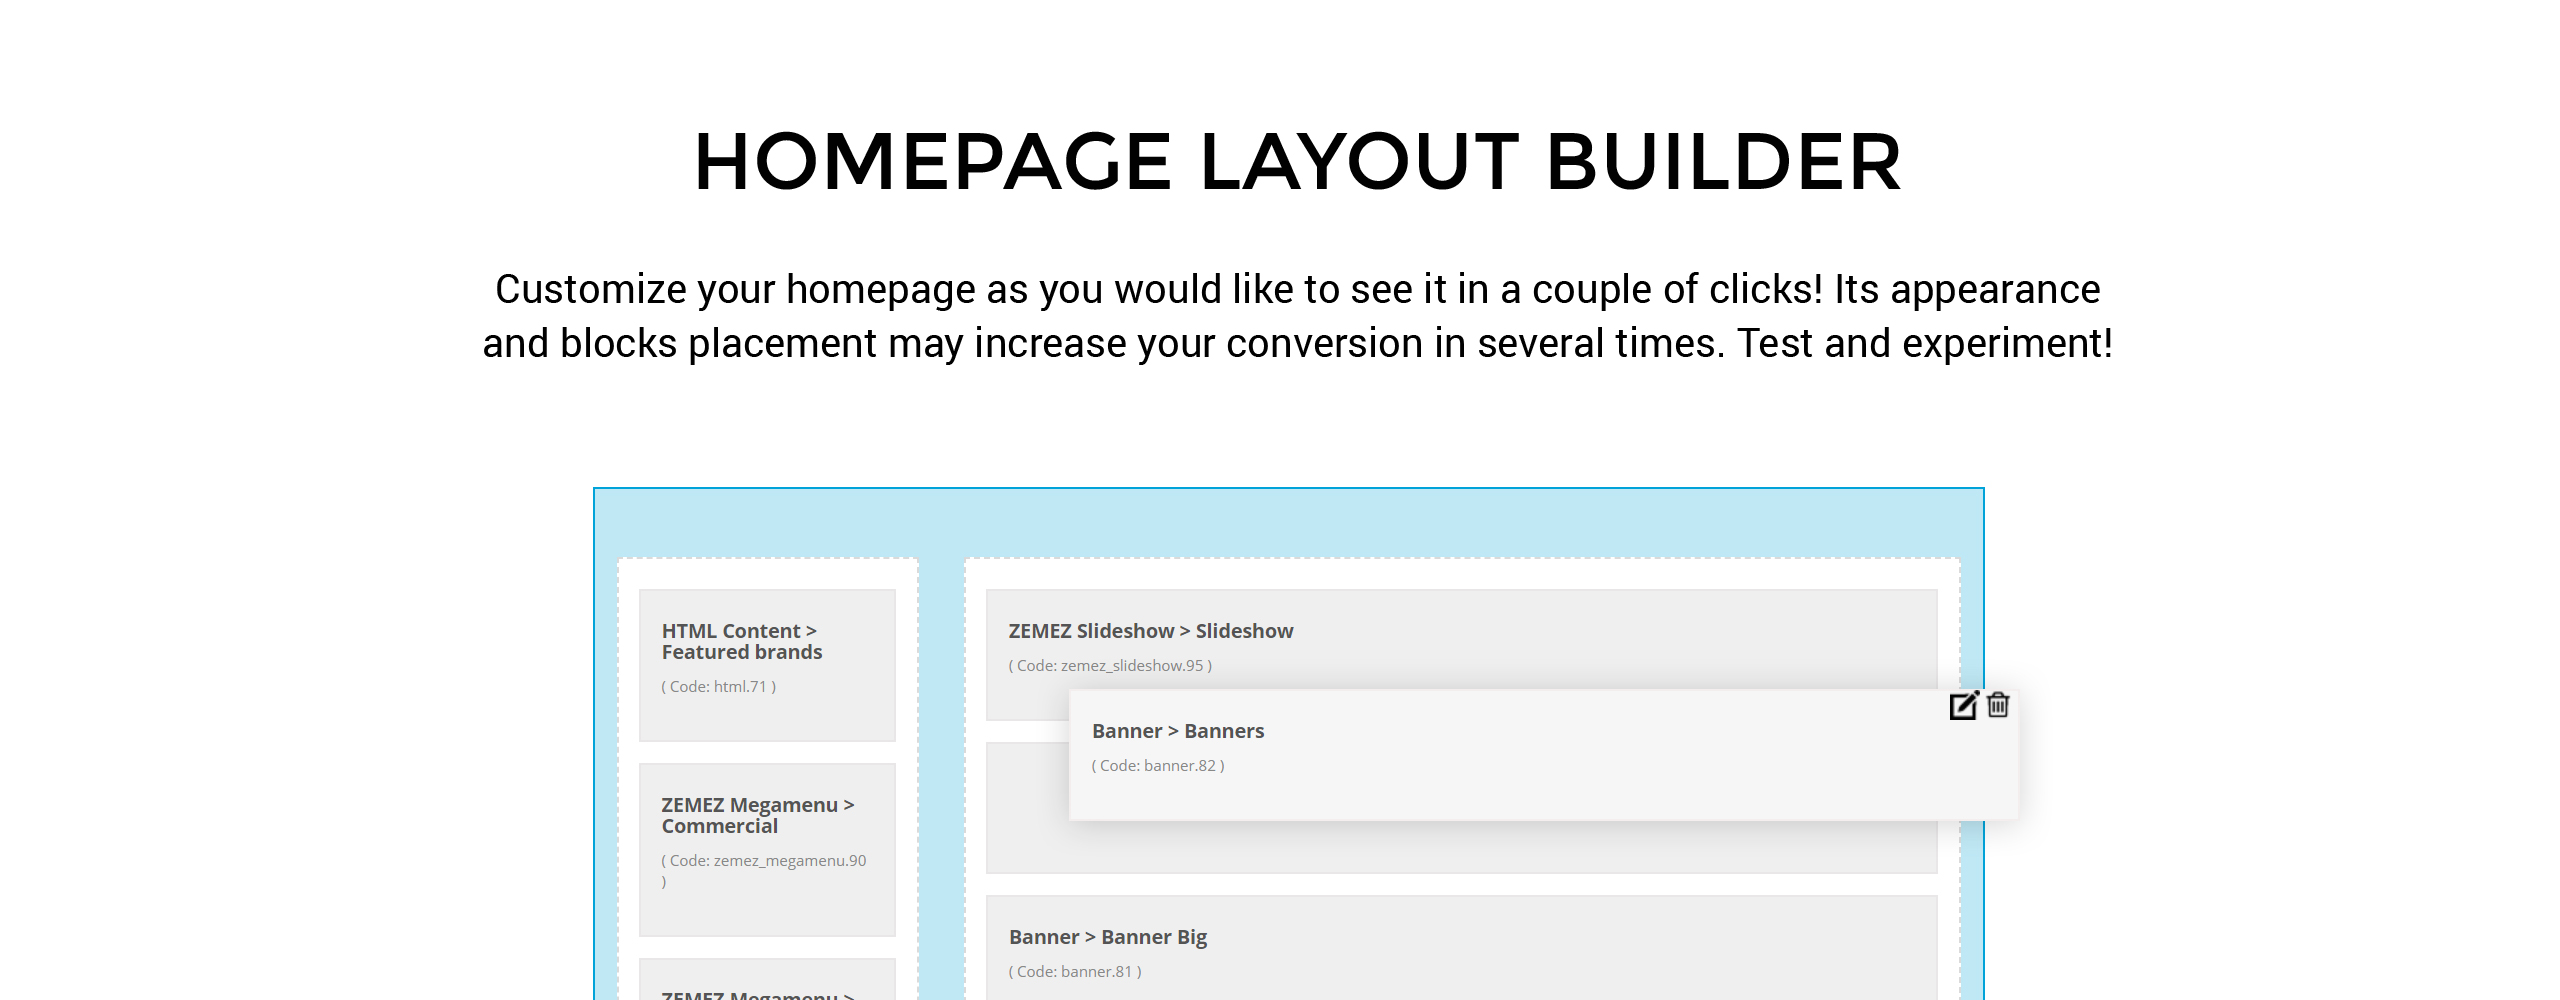Select the ZEMEZ Slideshow > Slideshow block
Viewport: 2560px width, 1000px height.
coord(1461,640)
